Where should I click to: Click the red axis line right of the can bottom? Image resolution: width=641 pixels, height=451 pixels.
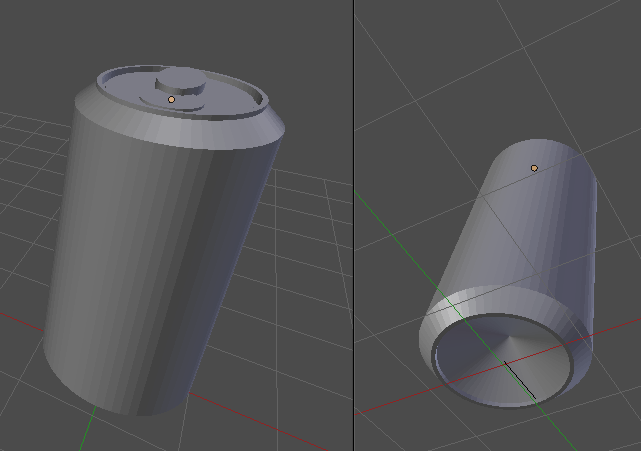point(607,332)
